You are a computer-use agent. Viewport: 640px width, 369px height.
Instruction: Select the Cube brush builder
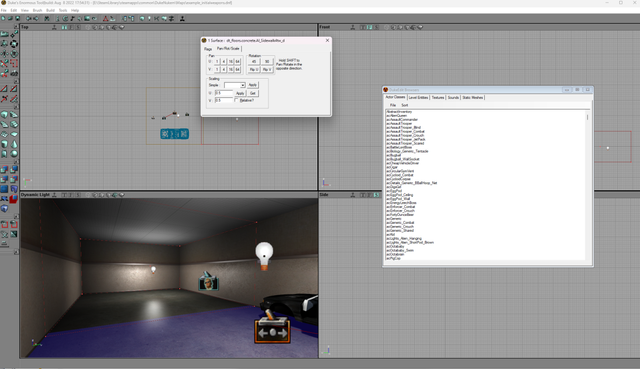click(4, 114)
